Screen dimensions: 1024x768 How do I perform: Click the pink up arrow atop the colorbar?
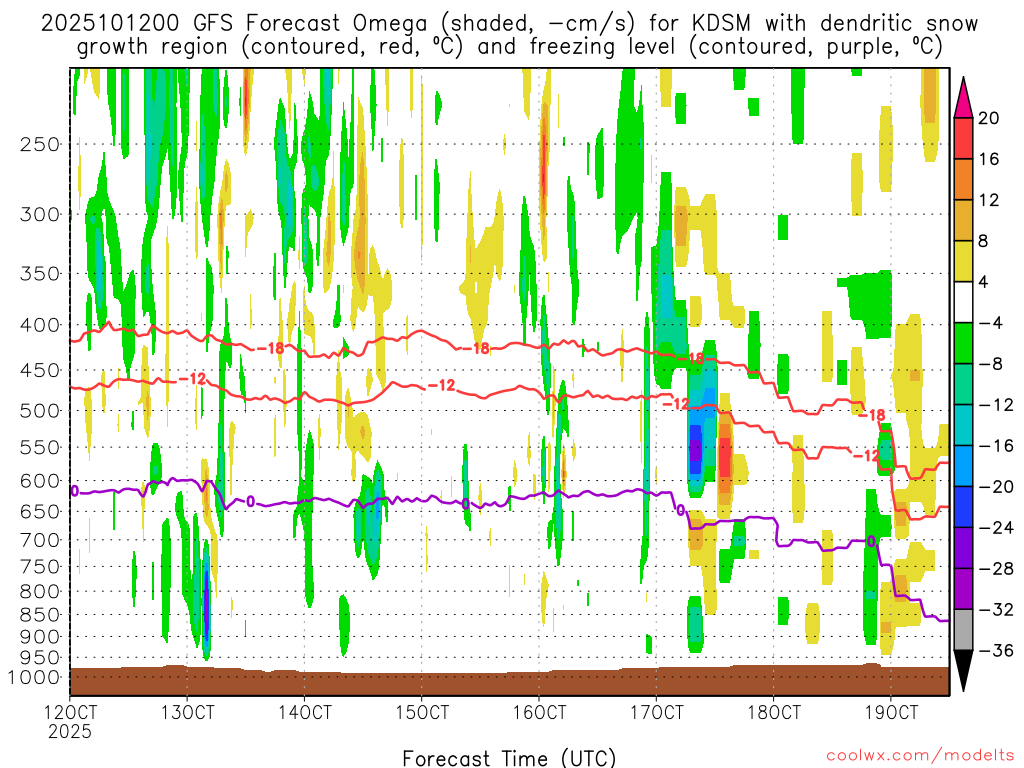pos(963,97)
